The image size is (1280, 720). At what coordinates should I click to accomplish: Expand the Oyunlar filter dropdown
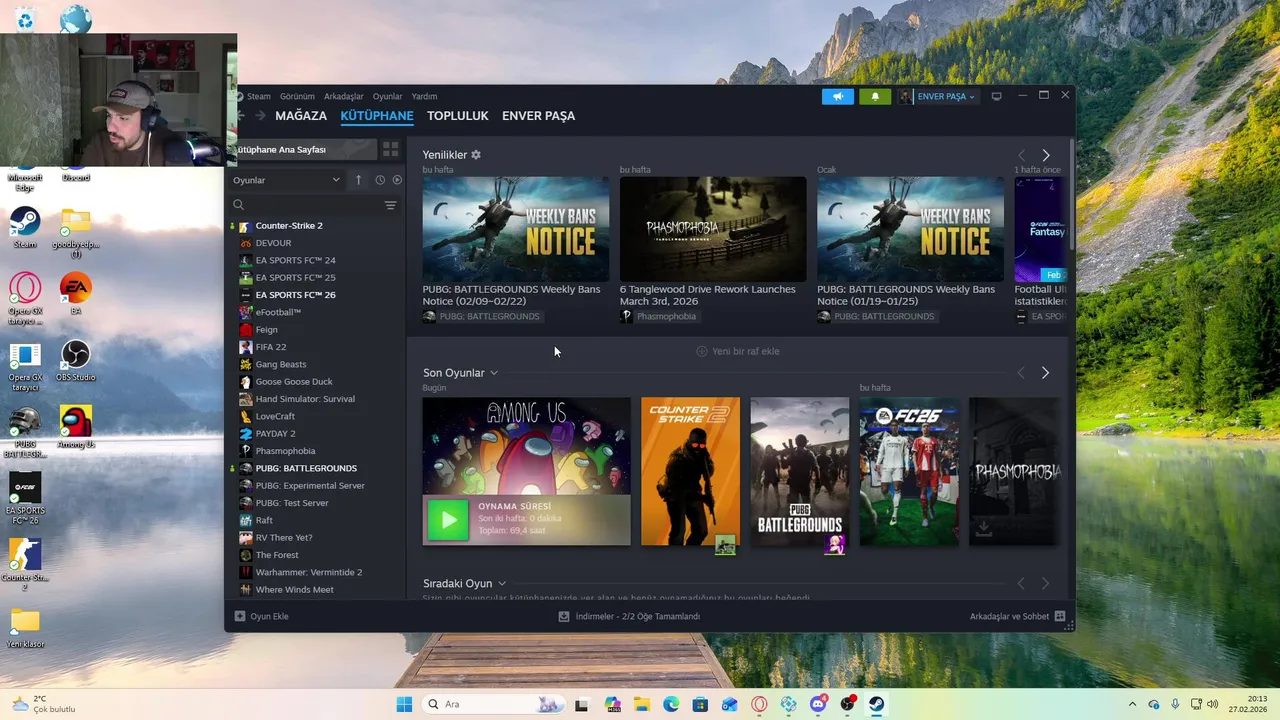(286, 180)
